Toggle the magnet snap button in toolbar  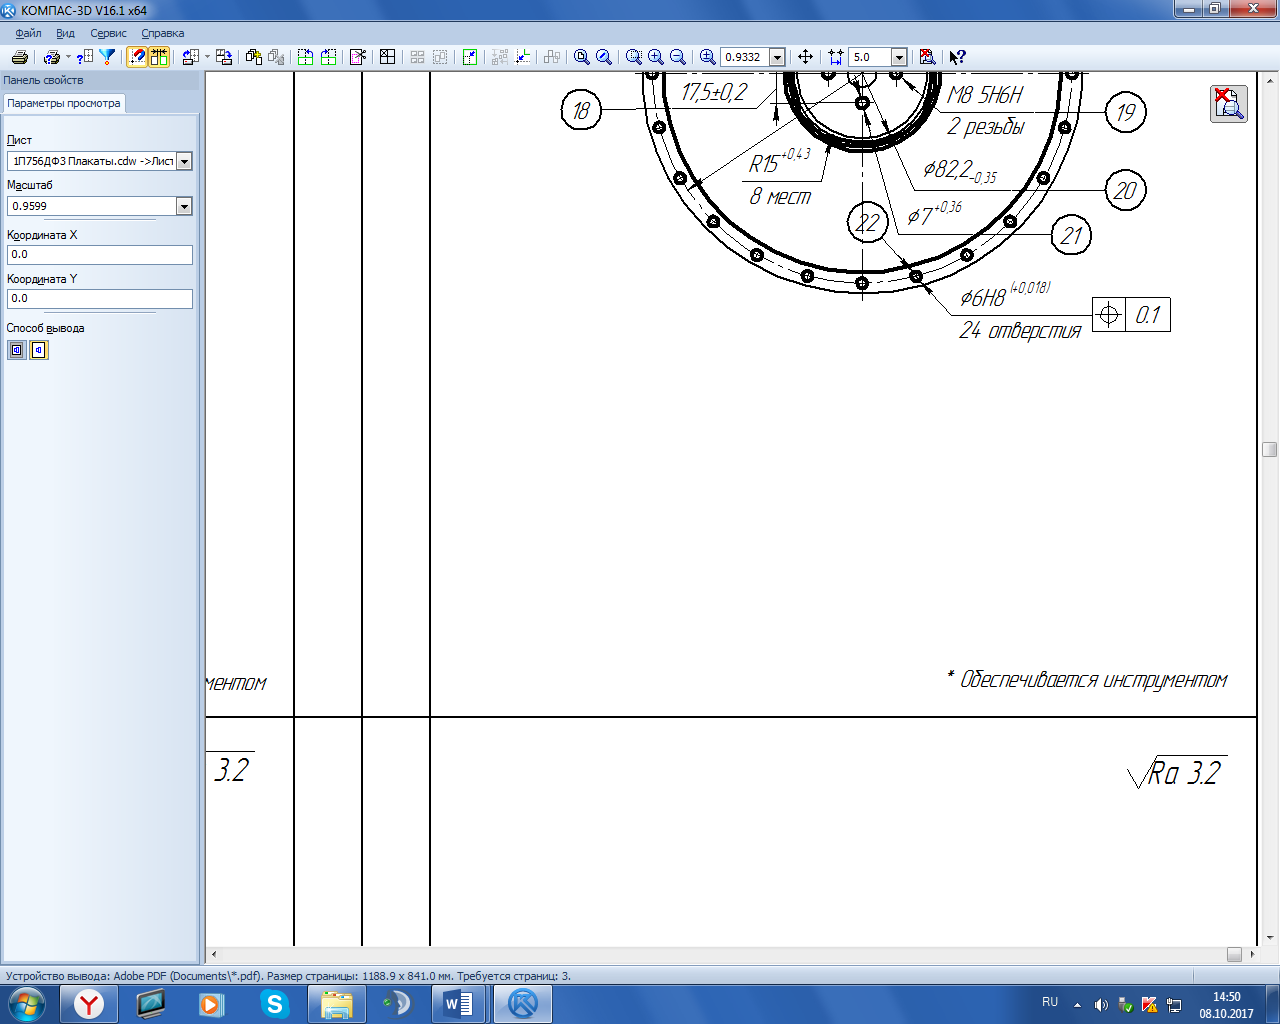[x=137, y=57]
